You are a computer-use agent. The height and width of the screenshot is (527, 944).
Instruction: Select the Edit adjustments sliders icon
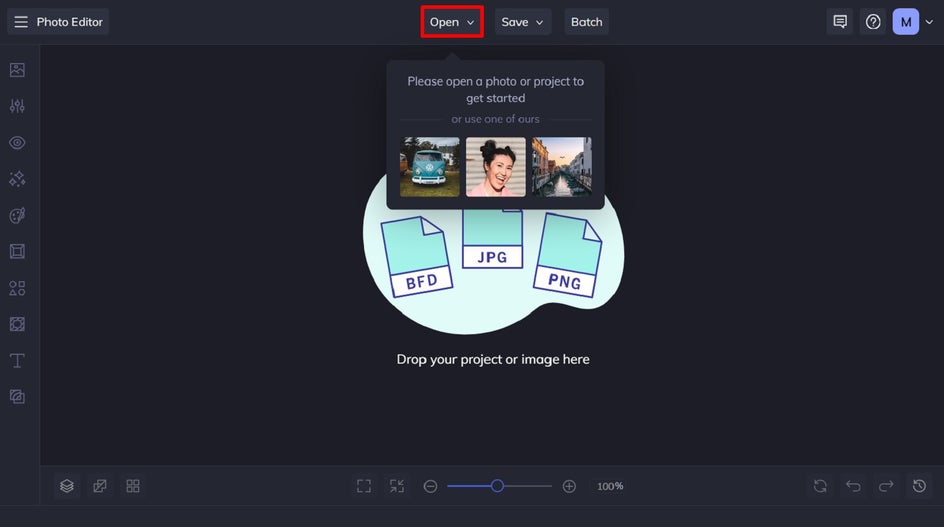[17, 106]
